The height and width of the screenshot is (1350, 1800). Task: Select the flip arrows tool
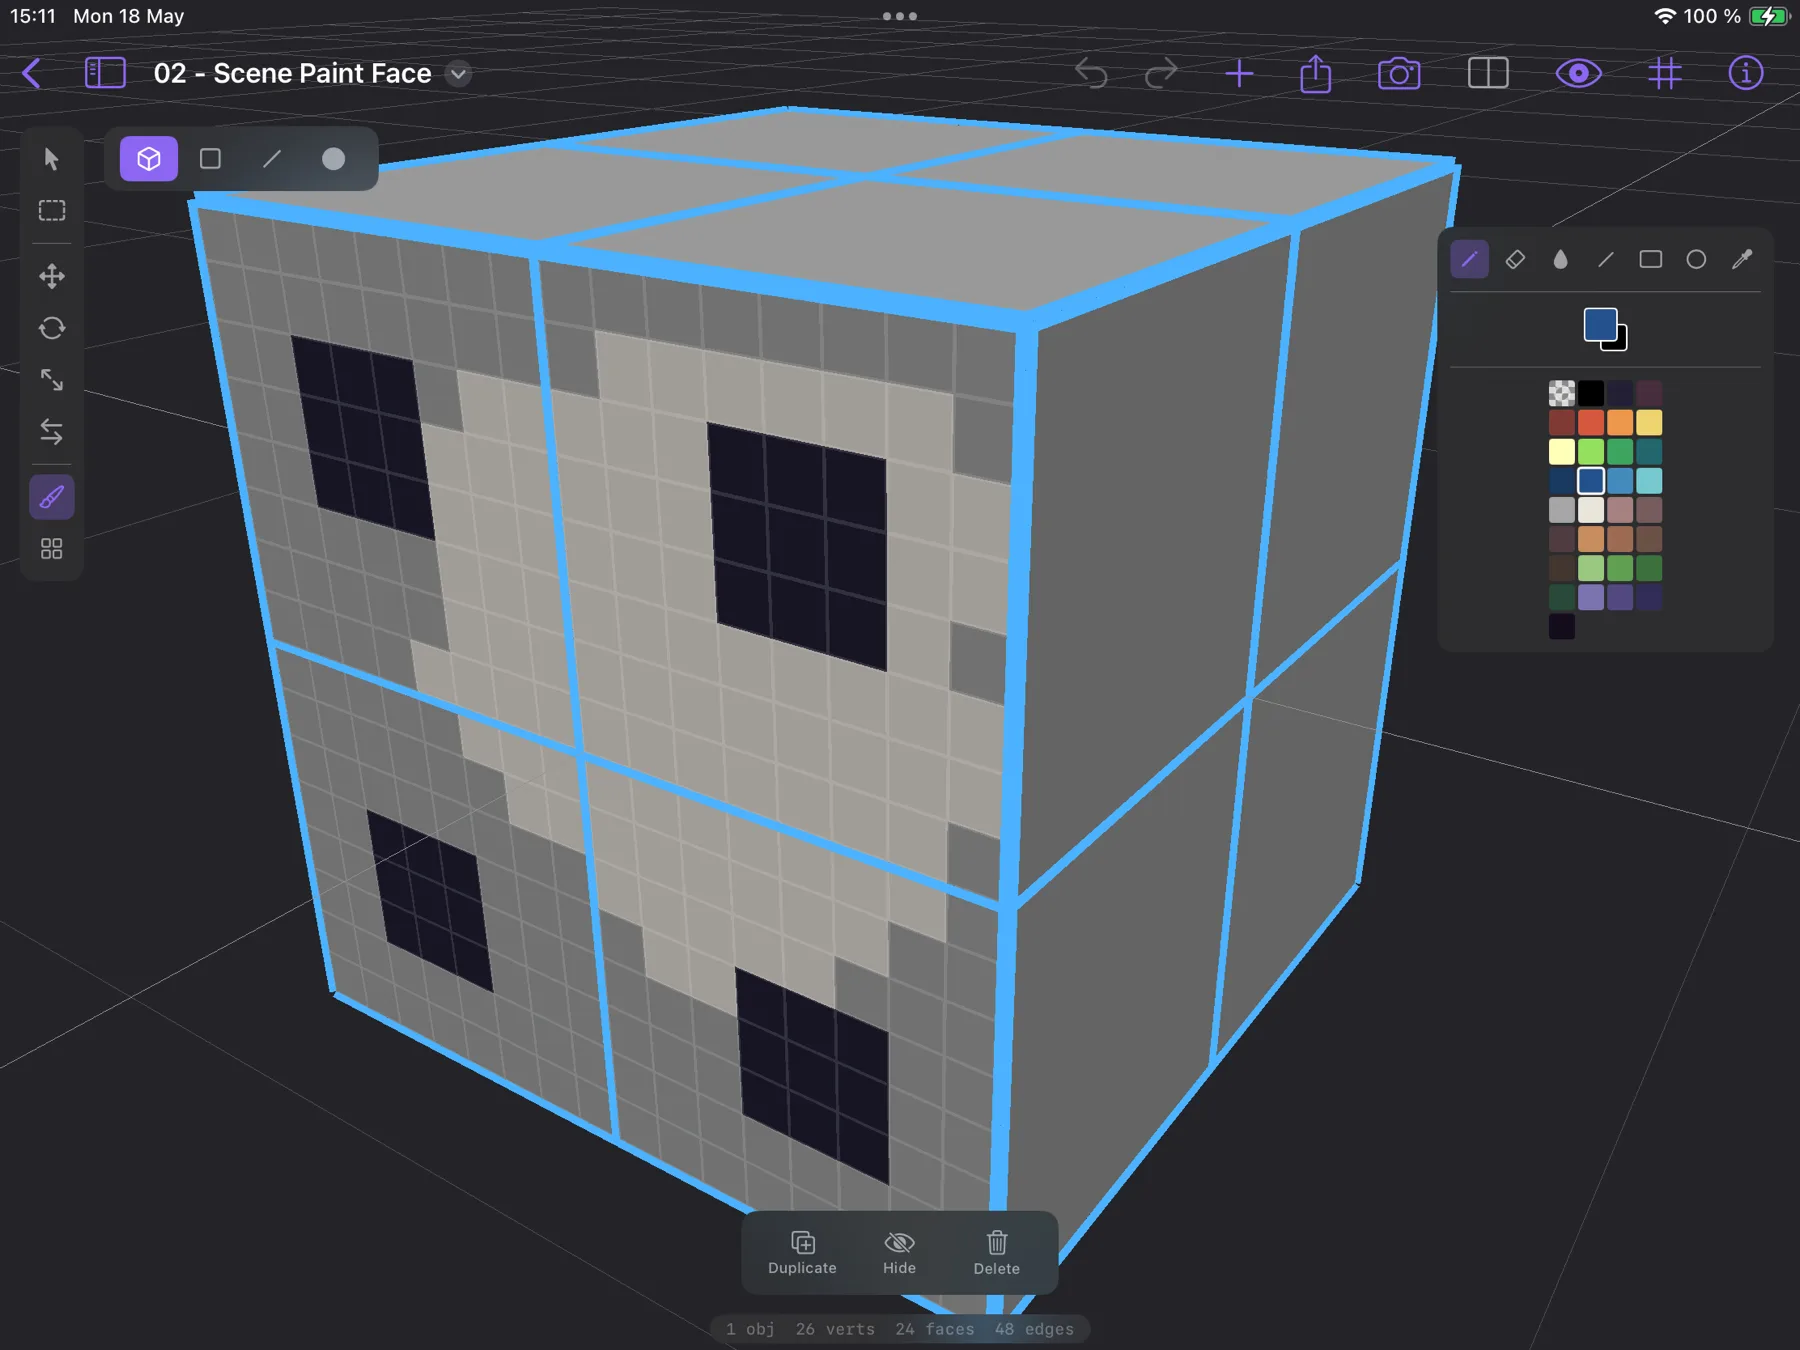click(52, 432)
